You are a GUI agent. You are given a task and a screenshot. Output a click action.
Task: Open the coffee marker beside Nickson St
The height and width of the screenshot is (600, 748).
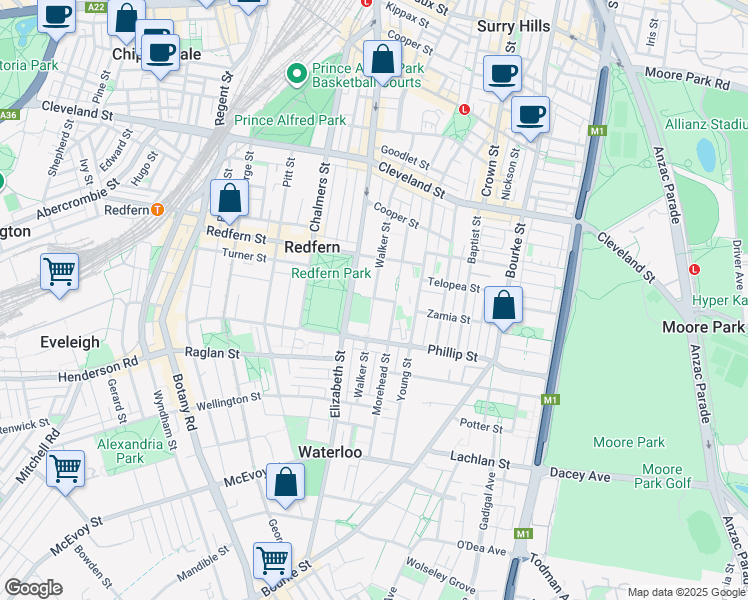[x=531, y=114]
